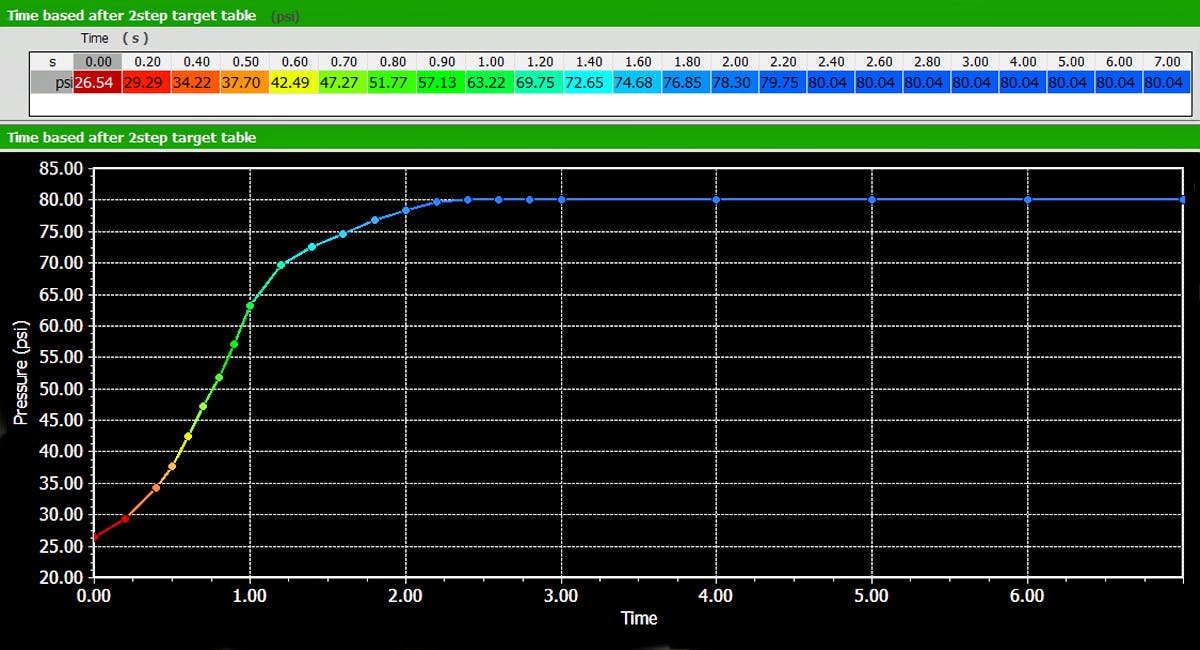Select the curve data point at time 3.00
Screen dimensions: 1200x650
click(x=561, y=200)
